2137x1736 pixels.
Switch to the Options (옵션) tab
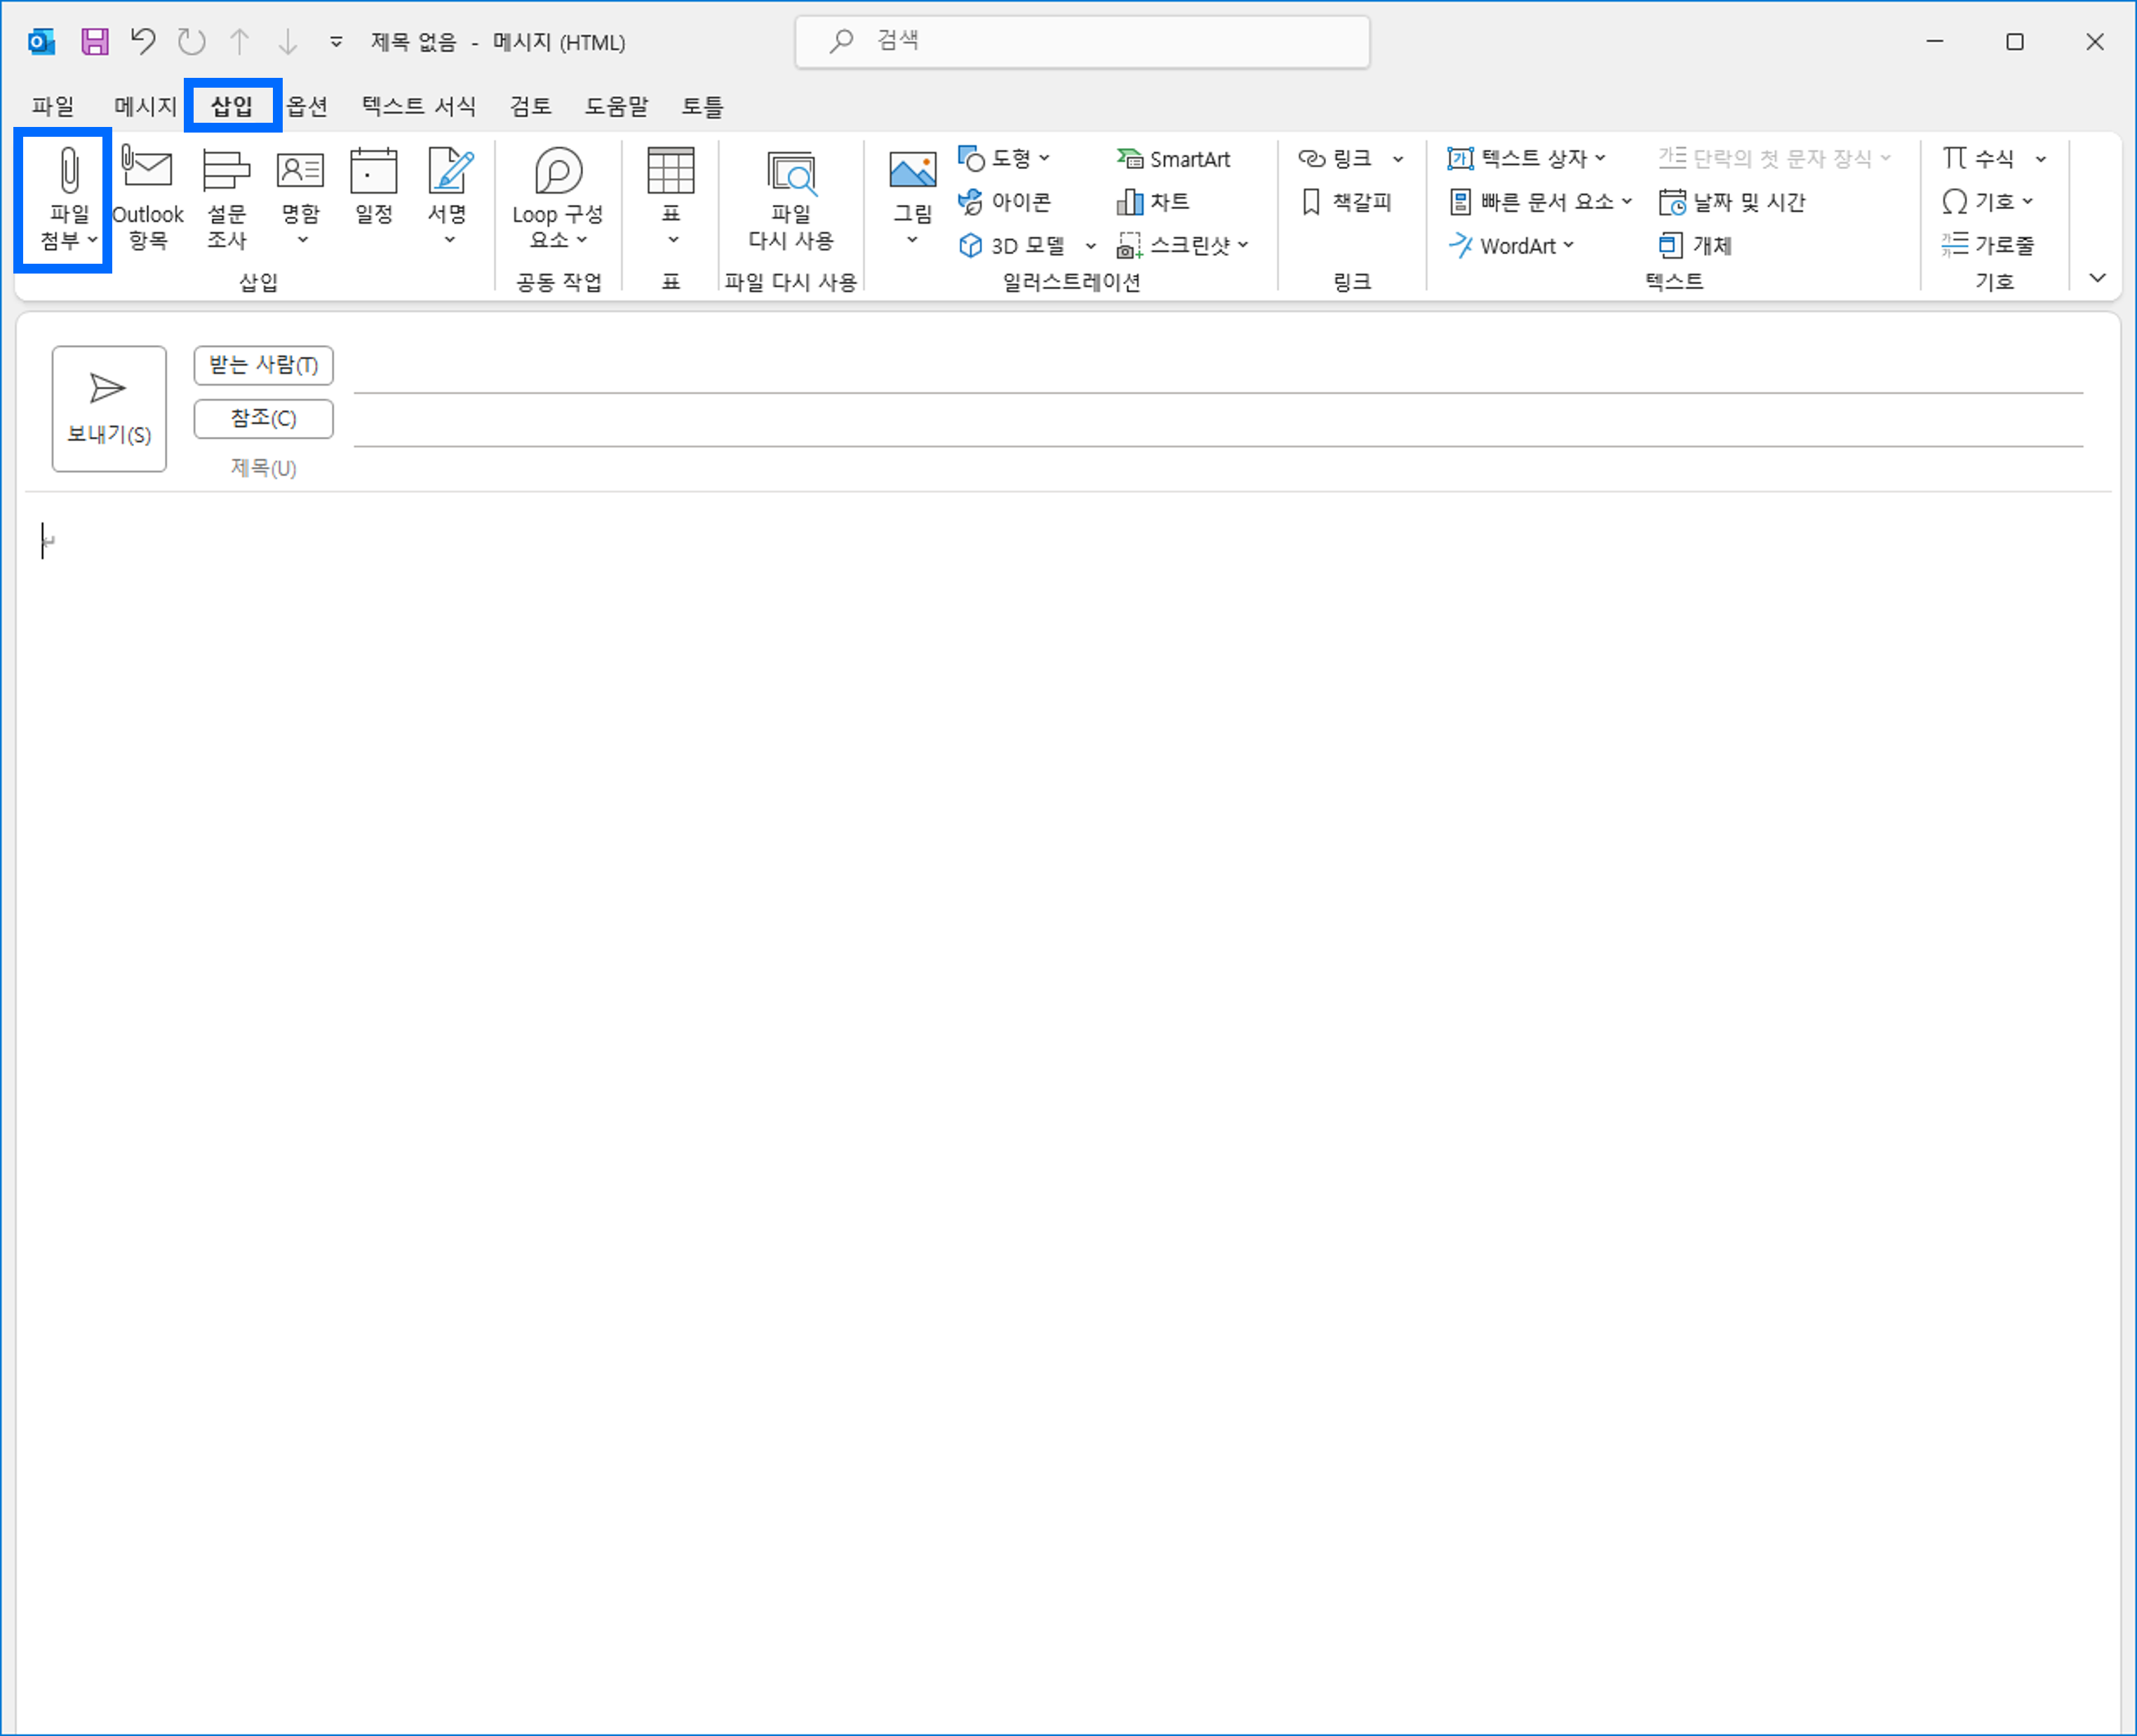(x=307, y=106)
